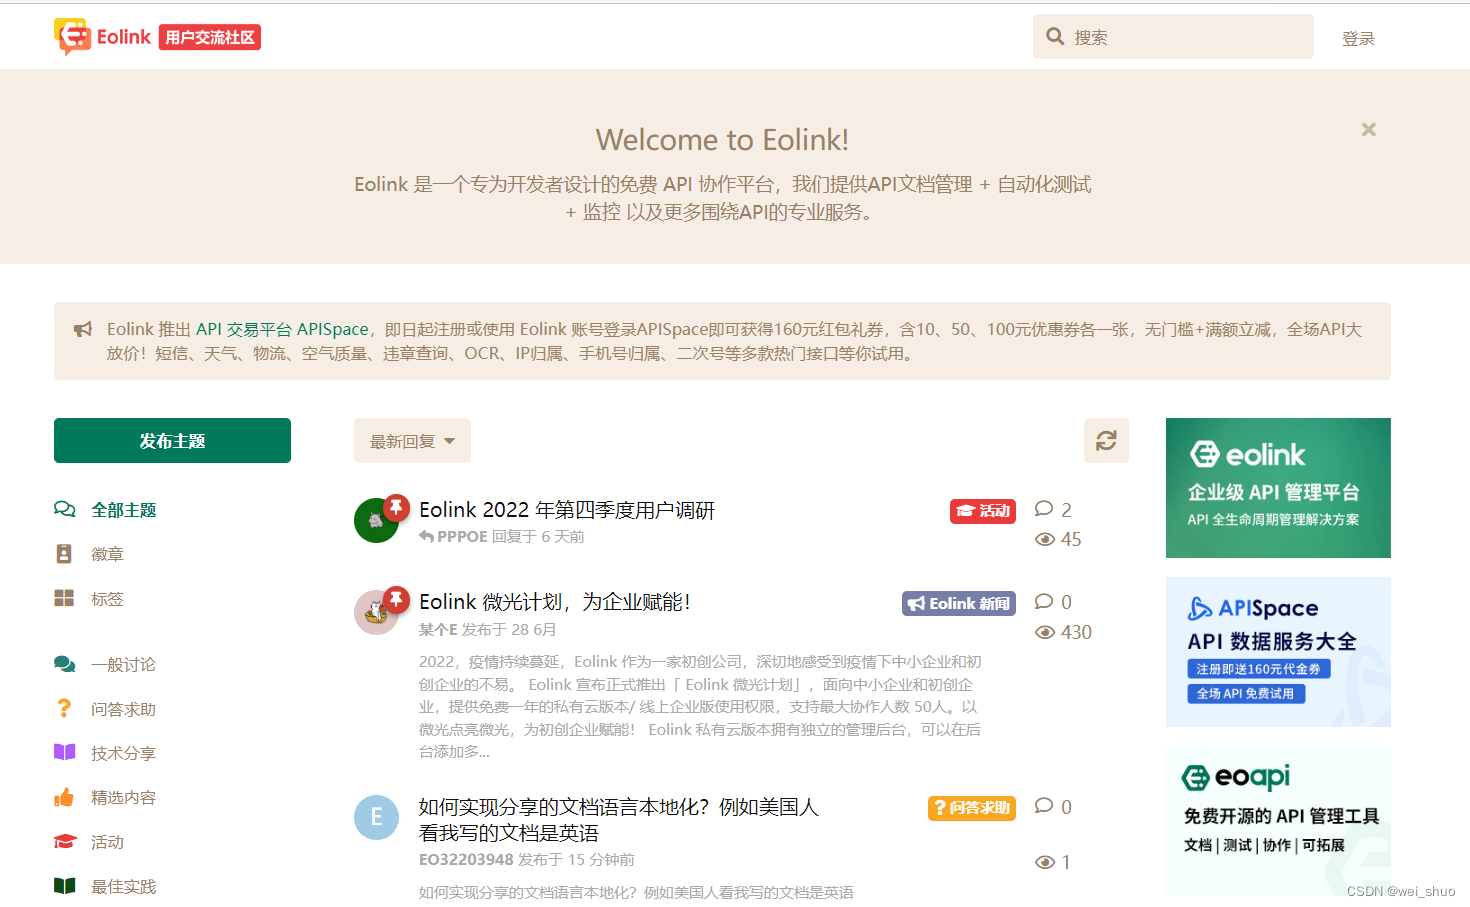Click reply count icon for 微光计划 topic
The image size is (1470, 907).
[1044, 601]
